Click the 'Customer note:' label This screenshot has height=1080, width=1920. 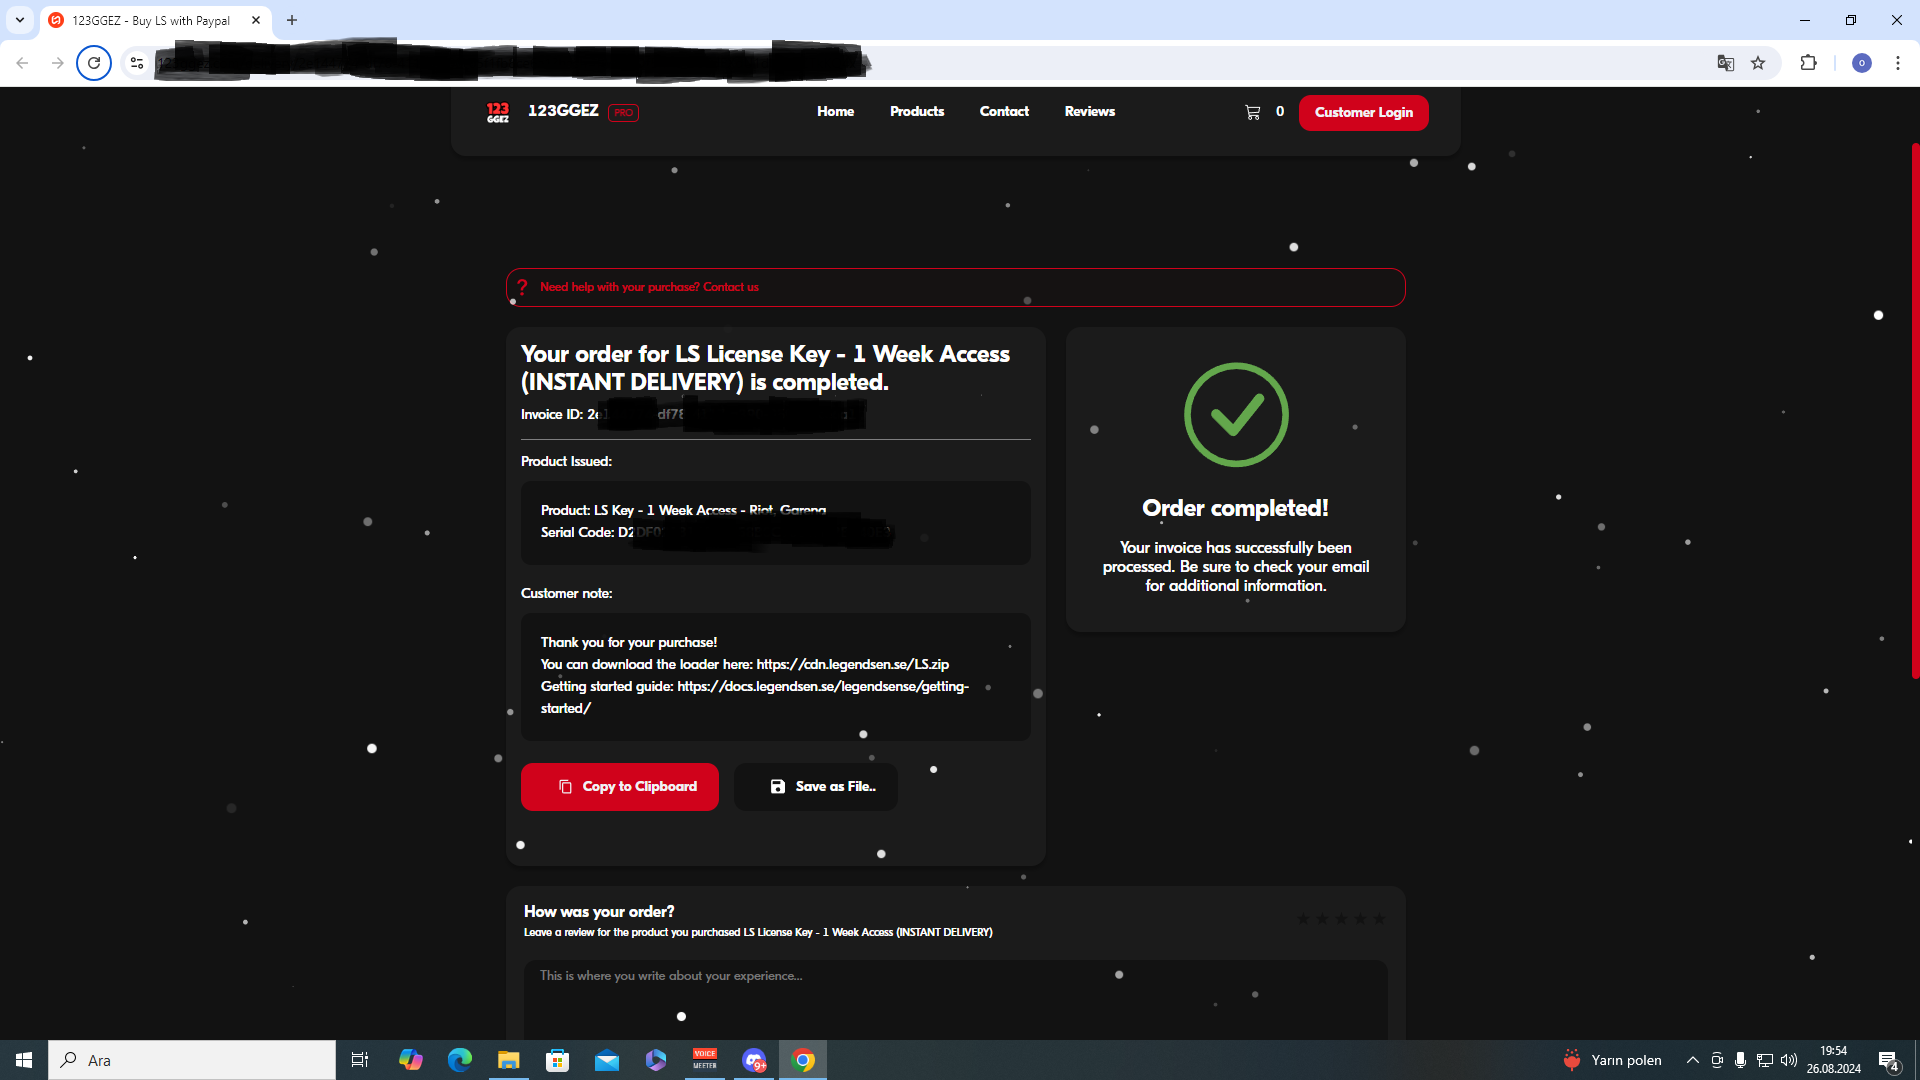coord(566,594)
